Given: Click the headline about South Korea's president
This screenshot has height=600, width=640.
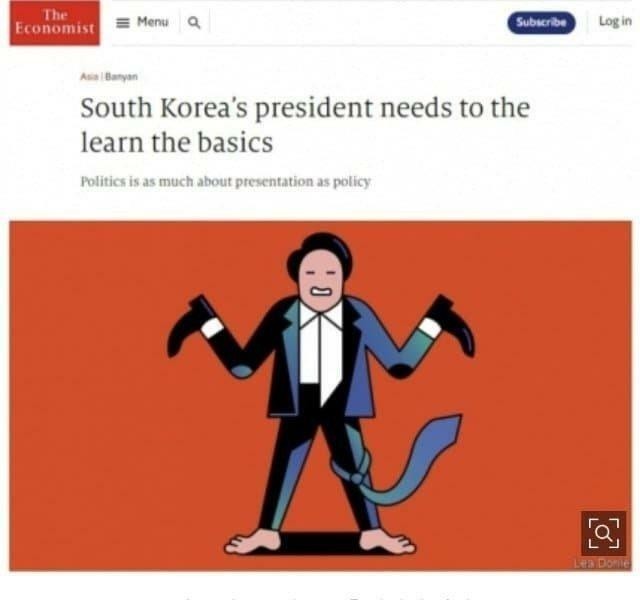Looking at the screenshot, I should pyautogui.click(x=305, y=125).
